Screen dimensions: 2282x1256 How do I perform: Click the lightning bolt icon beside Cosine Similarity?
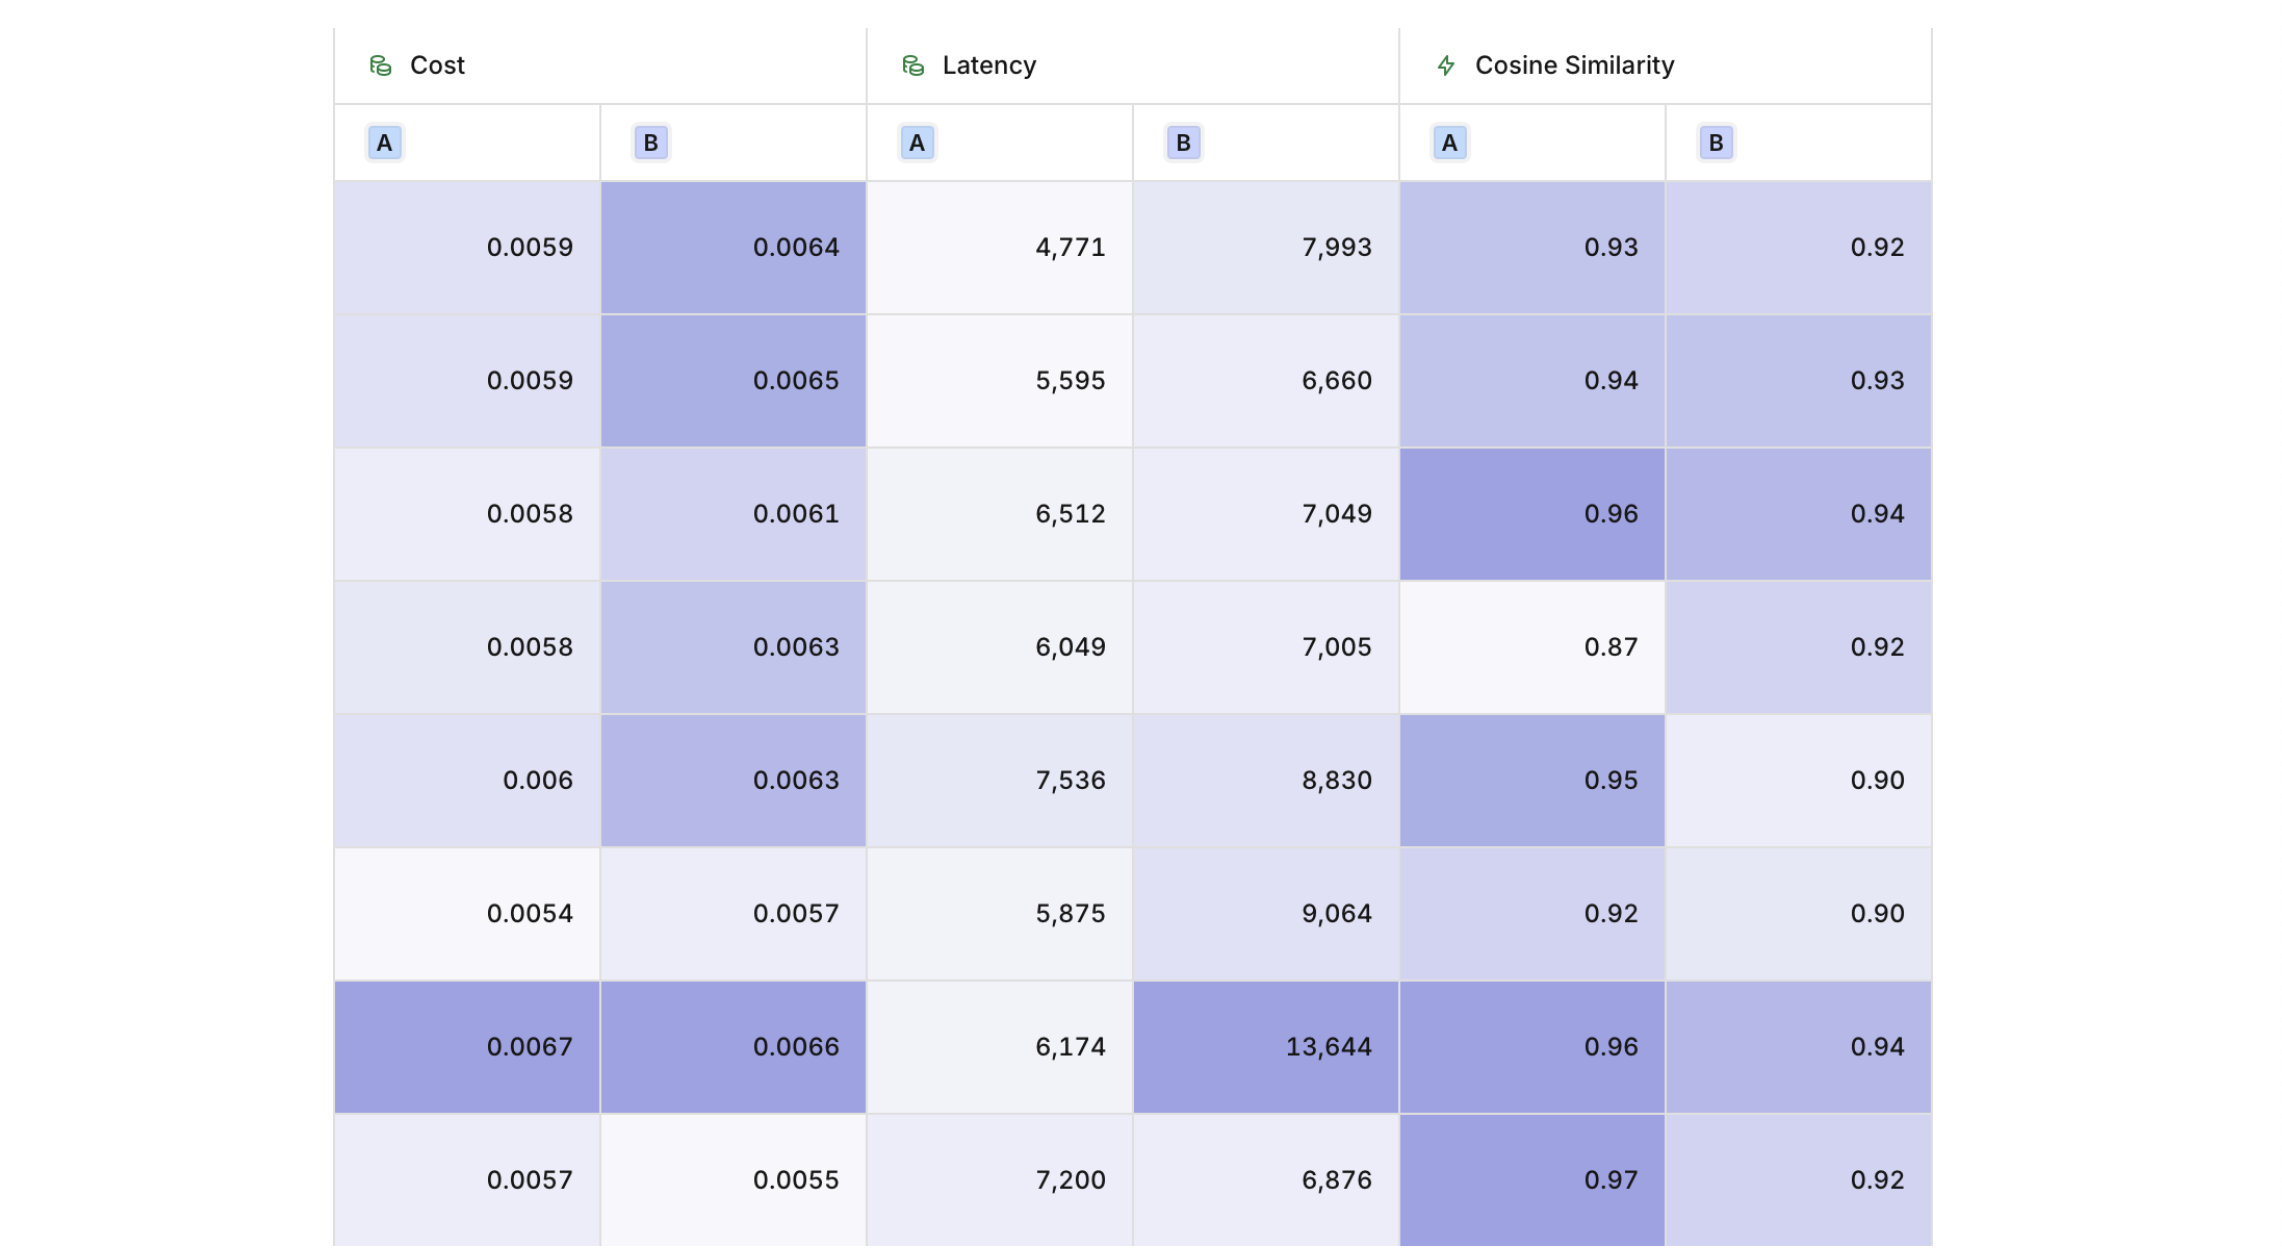pyautogui.click(x=1445, y=66)
